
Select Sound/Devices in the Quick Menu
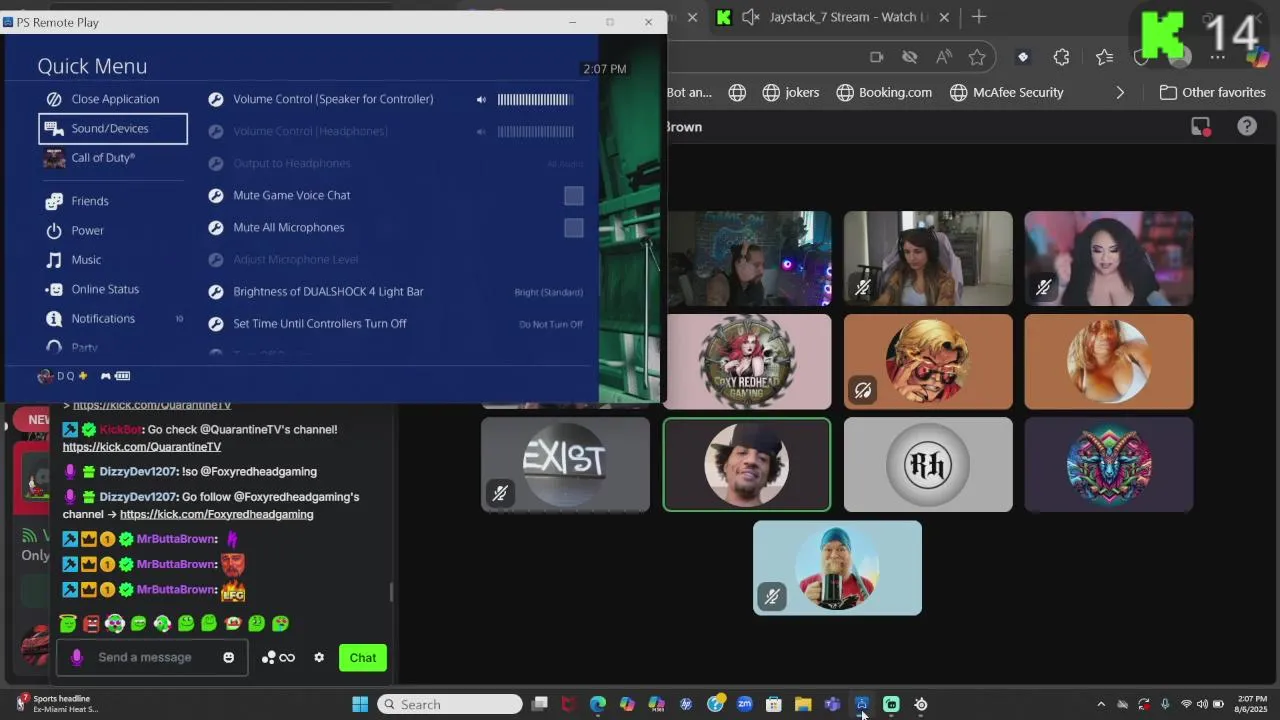click(x=113, y=128)
